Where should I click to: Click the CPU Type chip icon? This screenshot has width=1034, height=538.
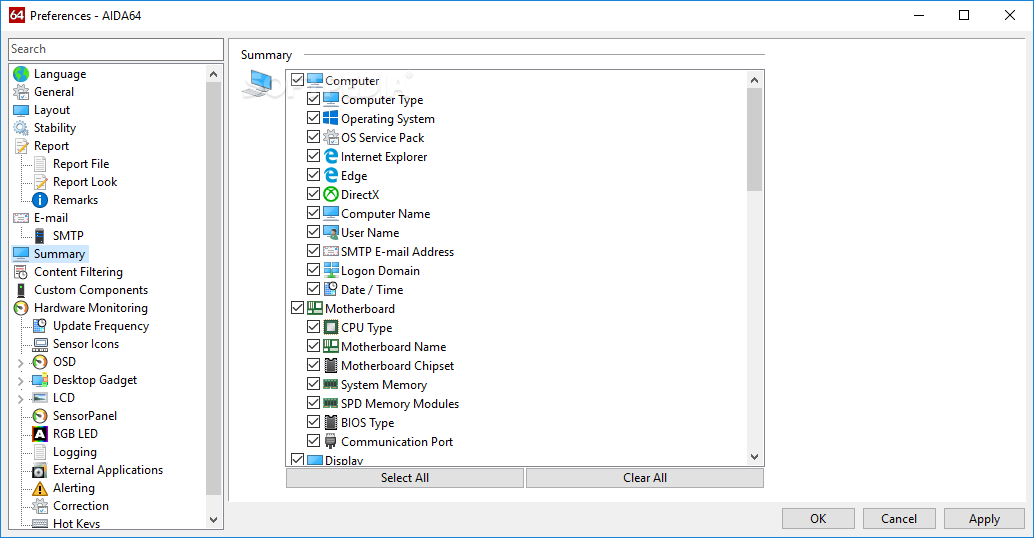click(x=330, y=328)
